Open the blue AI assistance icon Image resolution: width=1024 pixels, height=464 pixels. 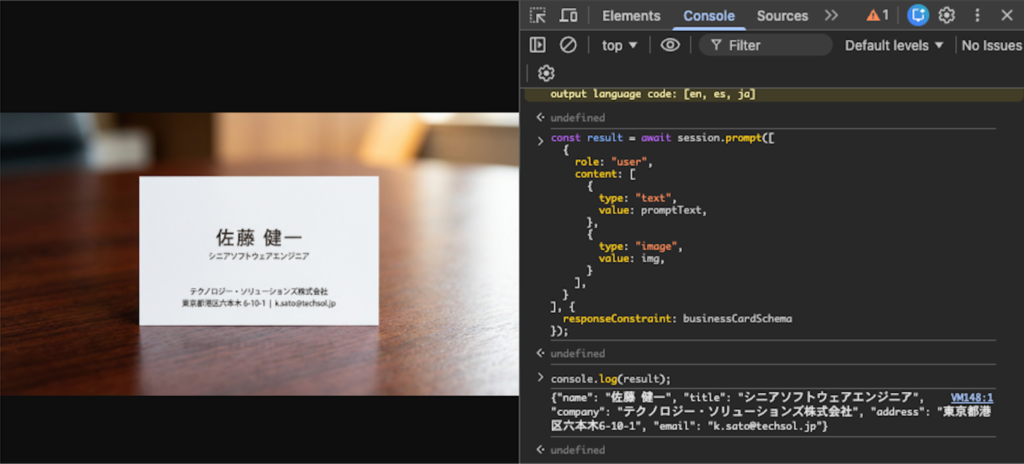click(917, 15)
